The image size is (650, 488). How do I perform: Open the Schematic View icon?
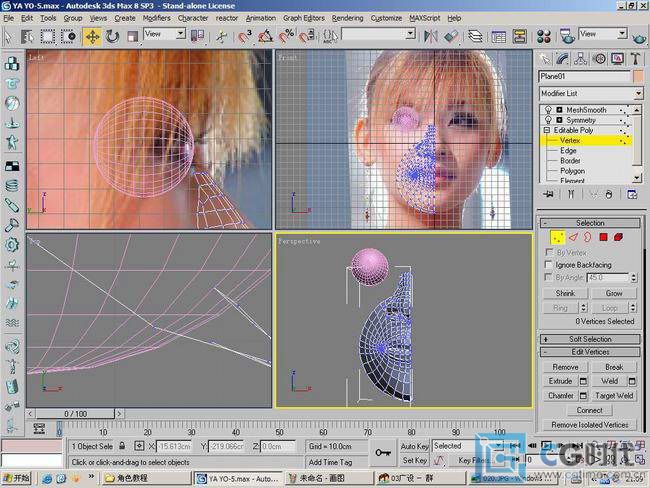(519, 36)
